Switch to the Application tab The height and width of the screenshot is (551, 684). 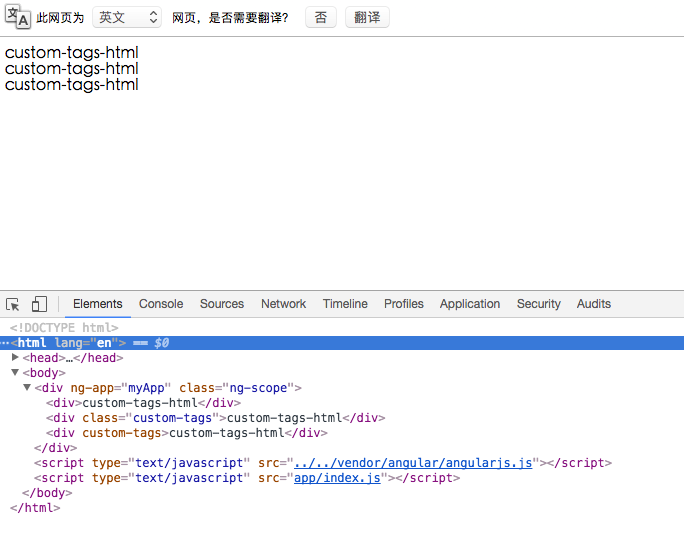point(470,304)
